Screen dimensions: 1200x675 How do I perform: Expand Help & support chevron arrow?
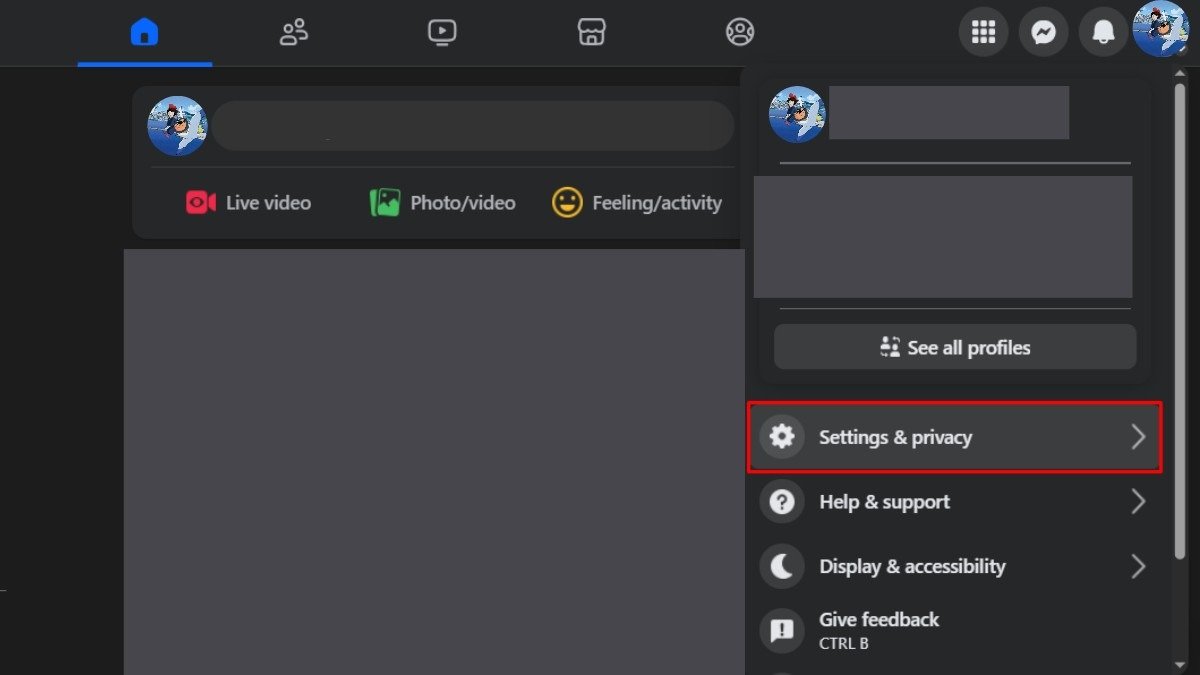tap(1137, 502)
